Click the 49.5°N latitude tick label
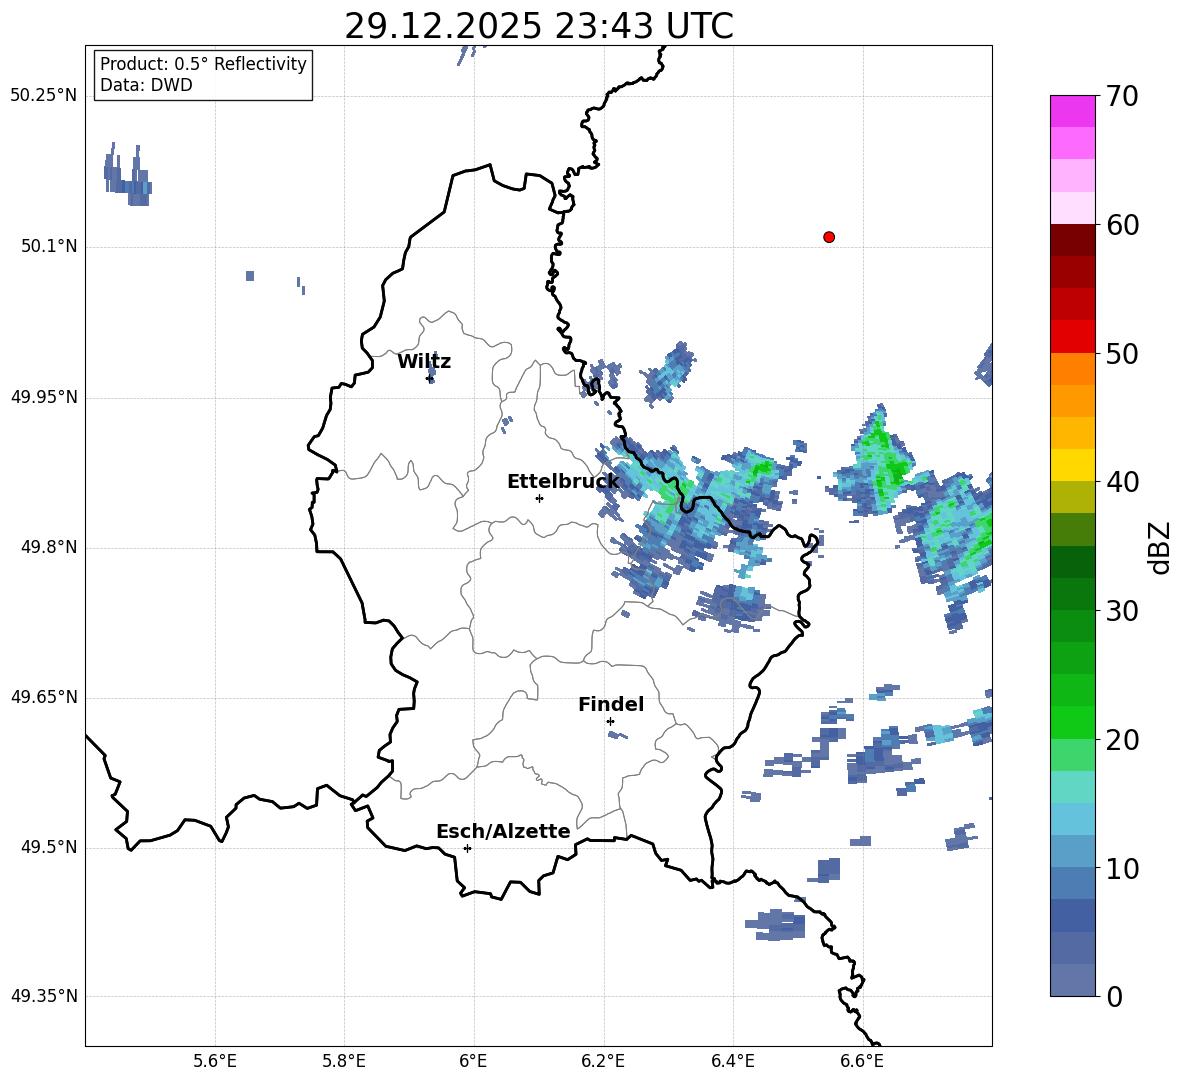 tap(49, 847)
